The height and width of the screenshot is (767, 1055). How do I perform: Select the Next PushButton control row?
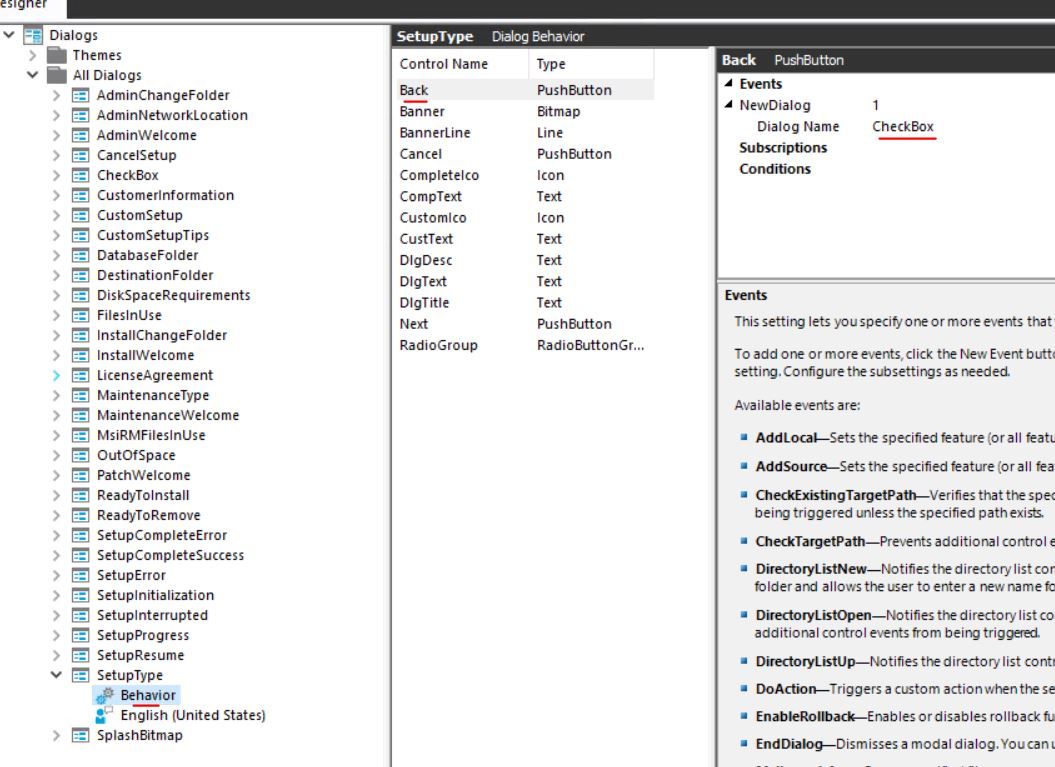(525, 324)
